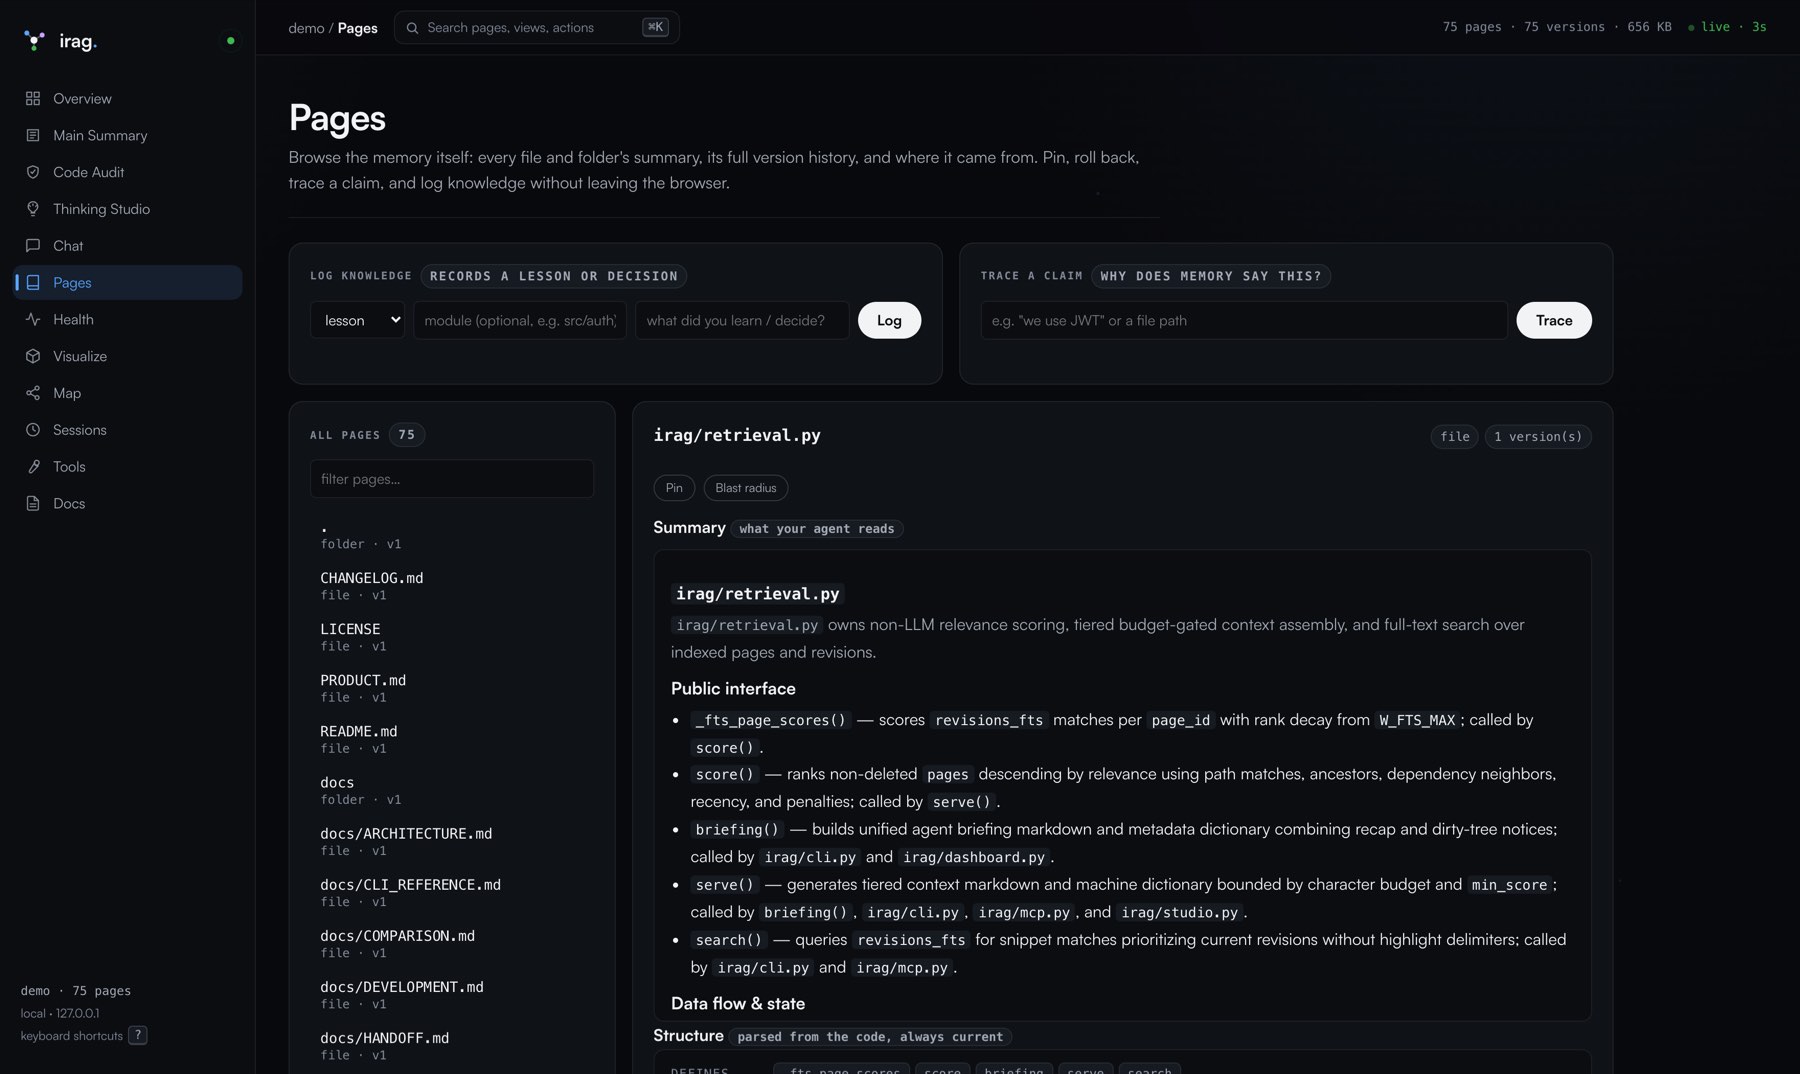Click the Tools wrench icon
Image resolution: width=1800 pixels, height=1074 pixels.
(33, 466)
